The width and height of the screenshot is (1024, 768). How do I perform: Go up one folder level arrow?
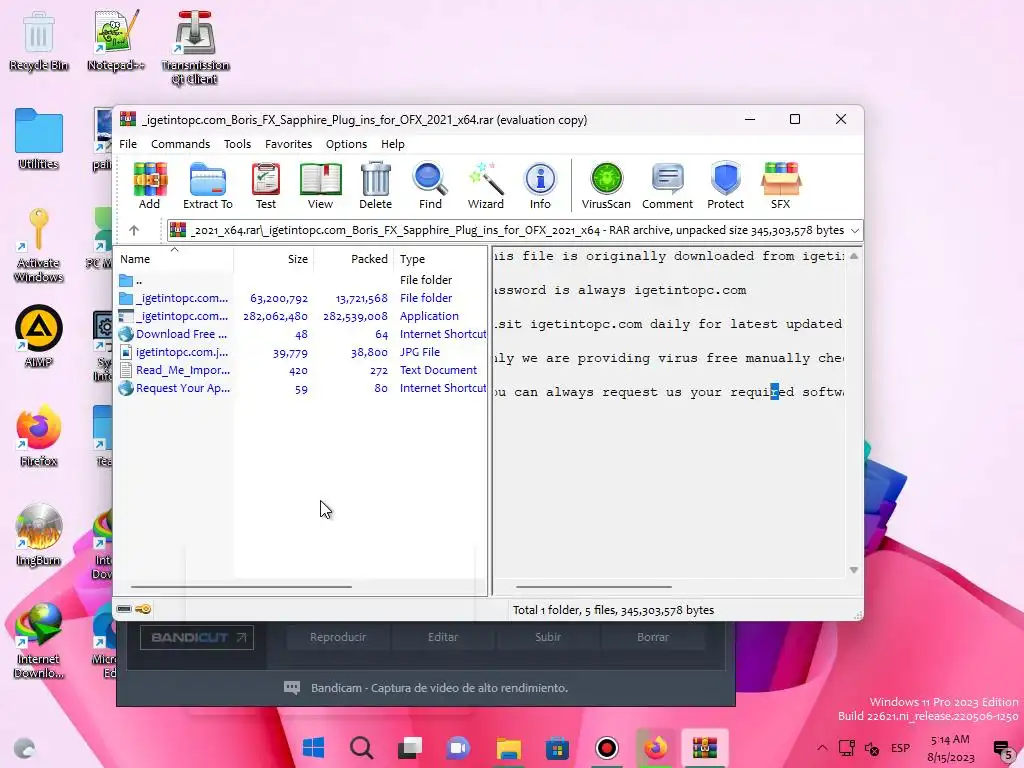click(134, 230)
